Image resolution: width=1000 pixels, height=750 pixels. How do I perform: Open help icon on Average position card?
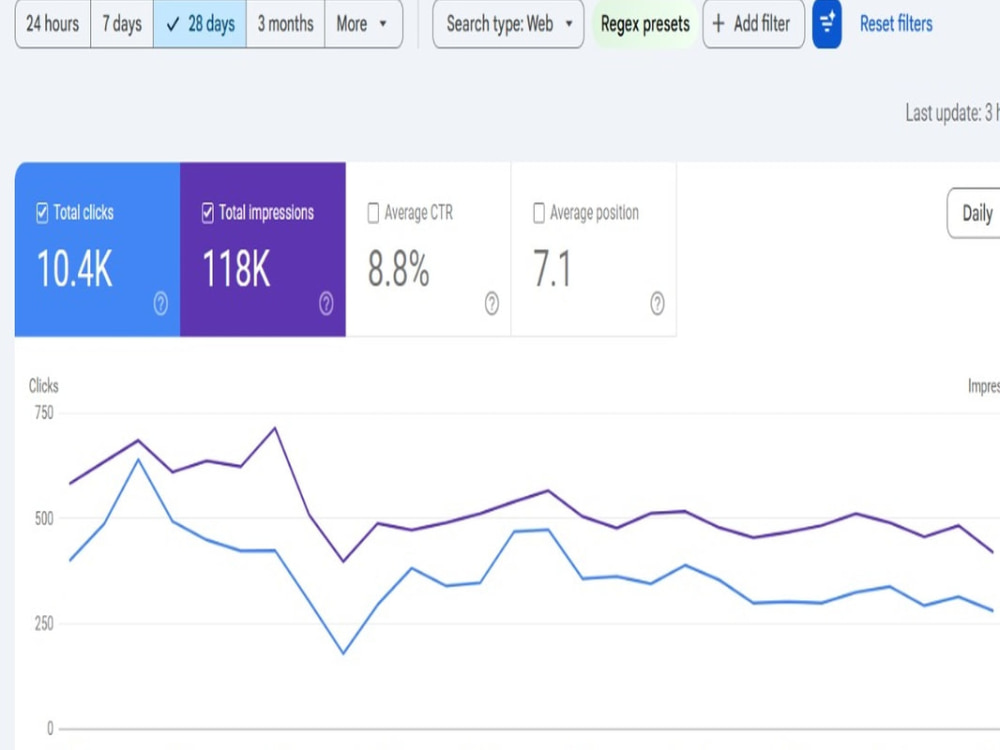(x=657, y=304)
